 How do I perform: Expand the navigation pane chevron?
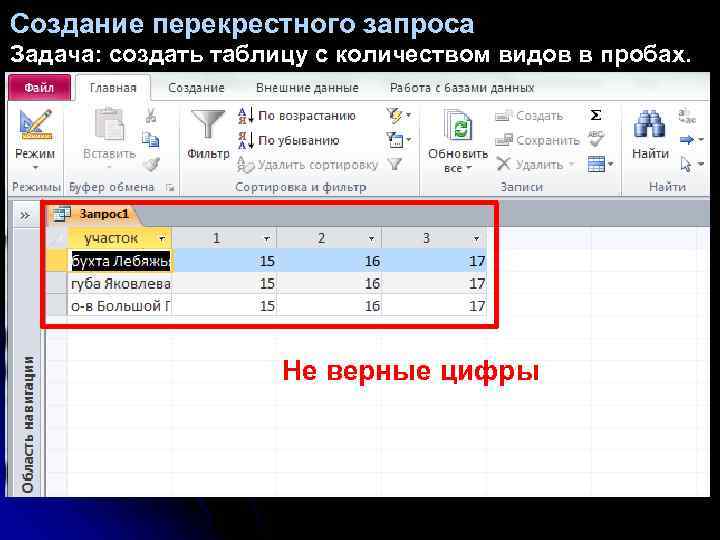tap(24, 215)
